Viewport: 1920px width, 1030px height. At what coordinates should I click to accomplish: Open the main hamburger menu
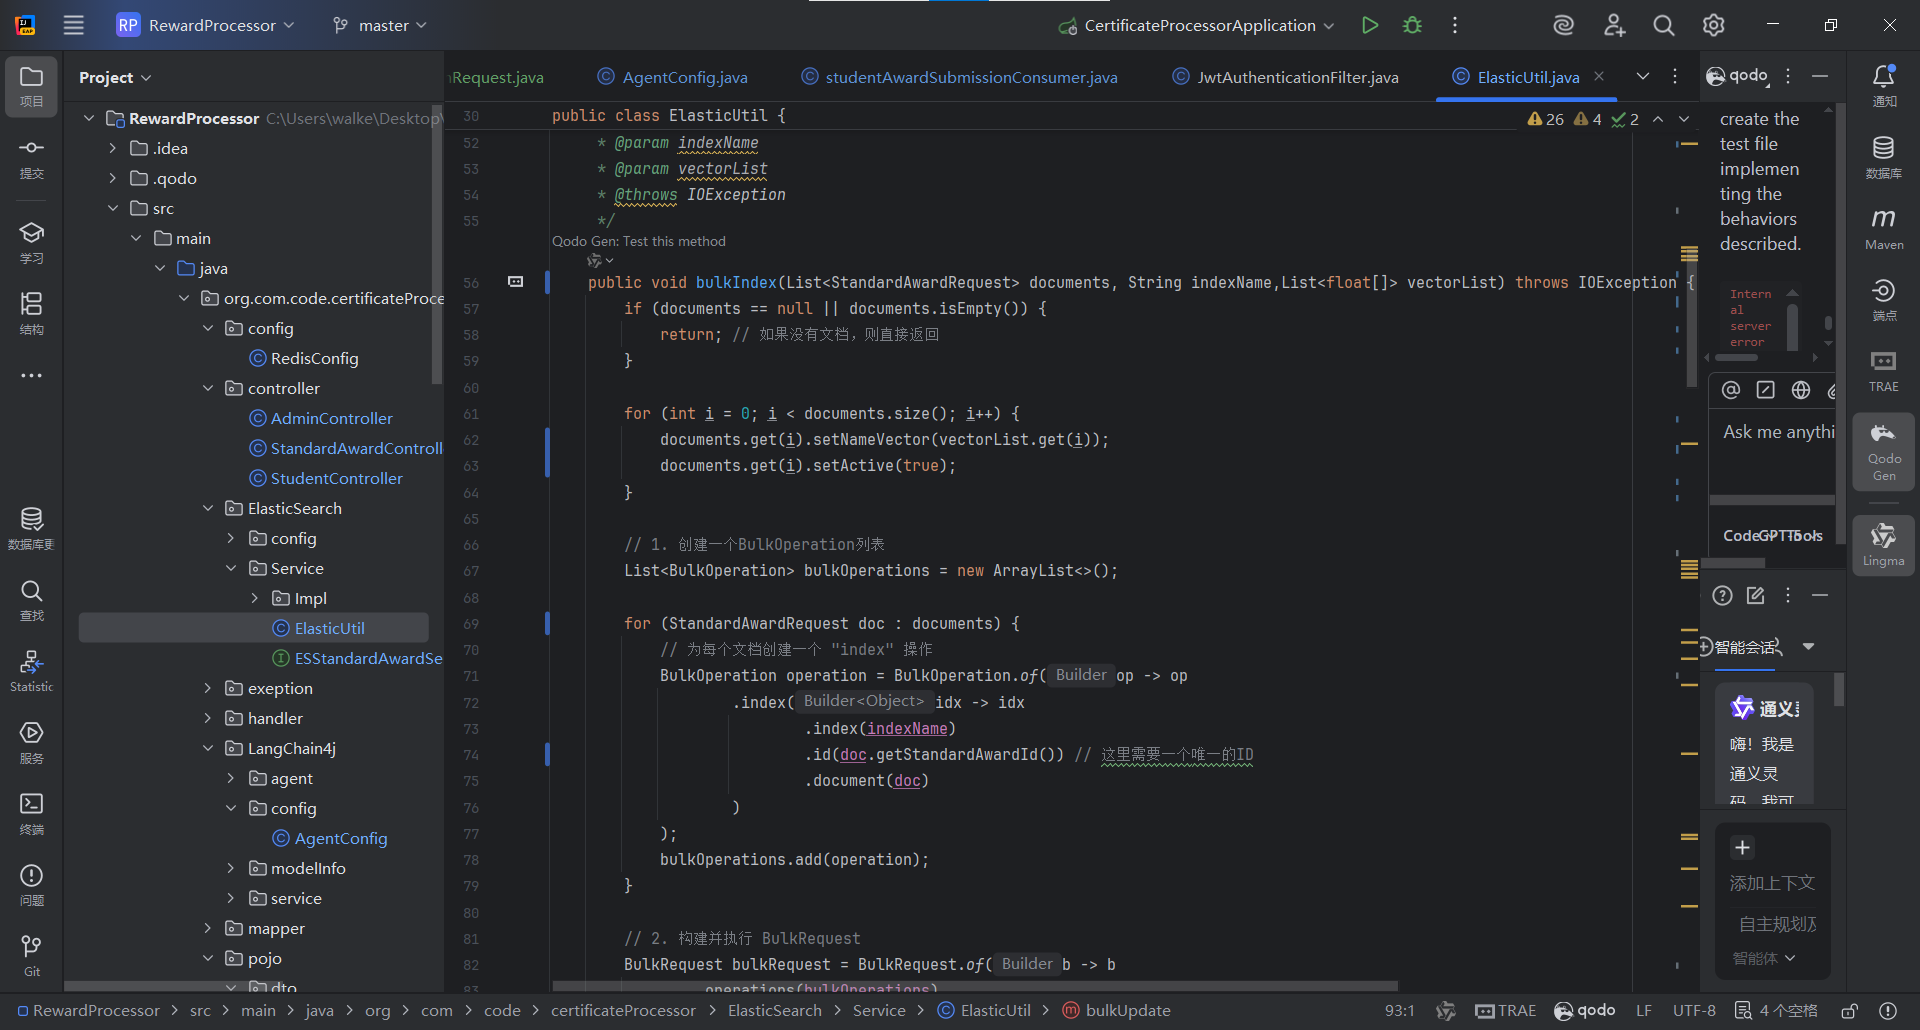click(74, 25)
